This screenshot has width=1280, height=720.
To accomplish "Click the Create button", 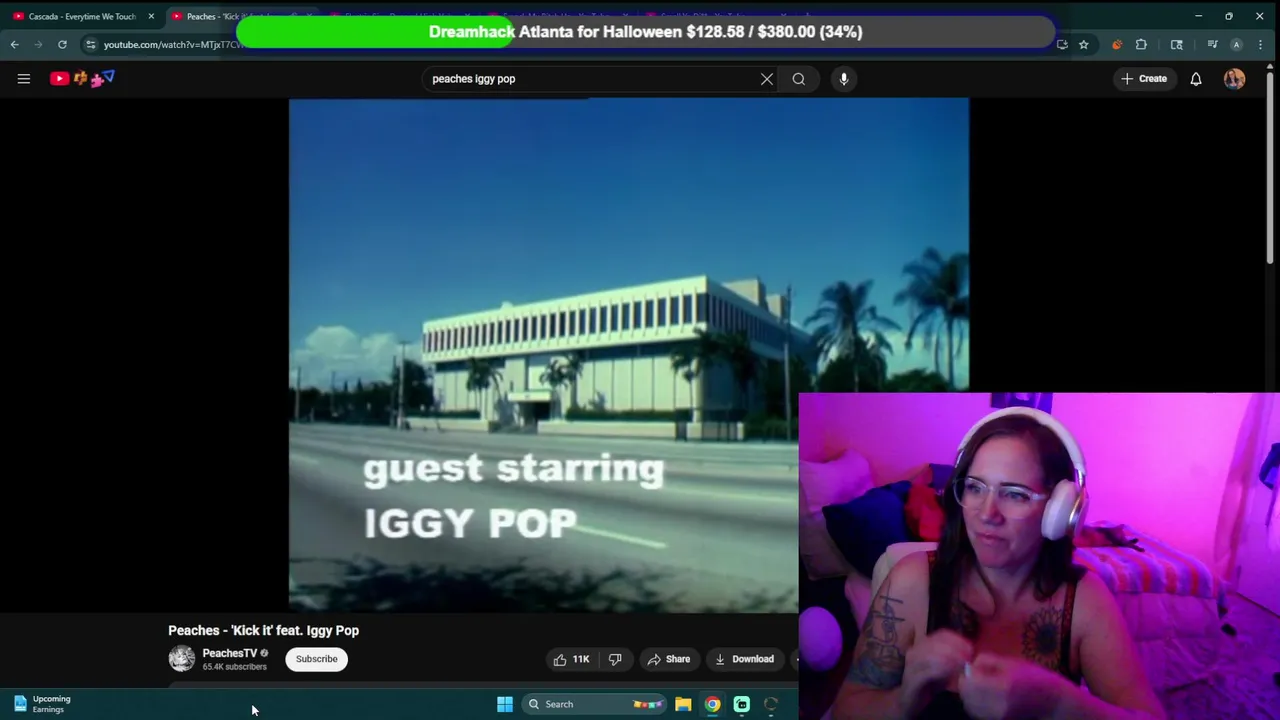I will (1144, 79).
